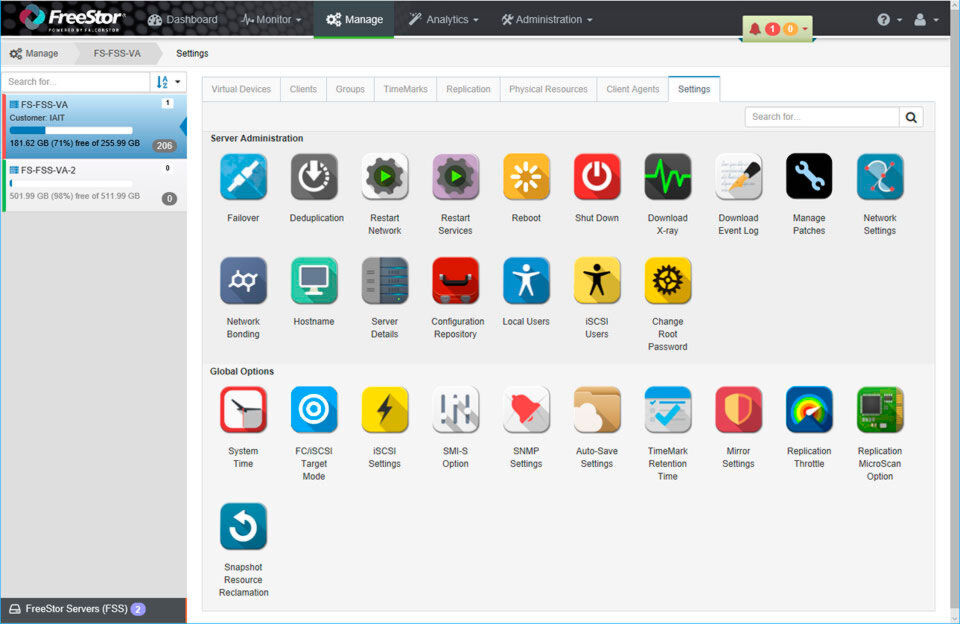Click the red Shut Down icon
This screenshot has height=624, width=960.
click(x=597, y=177)
